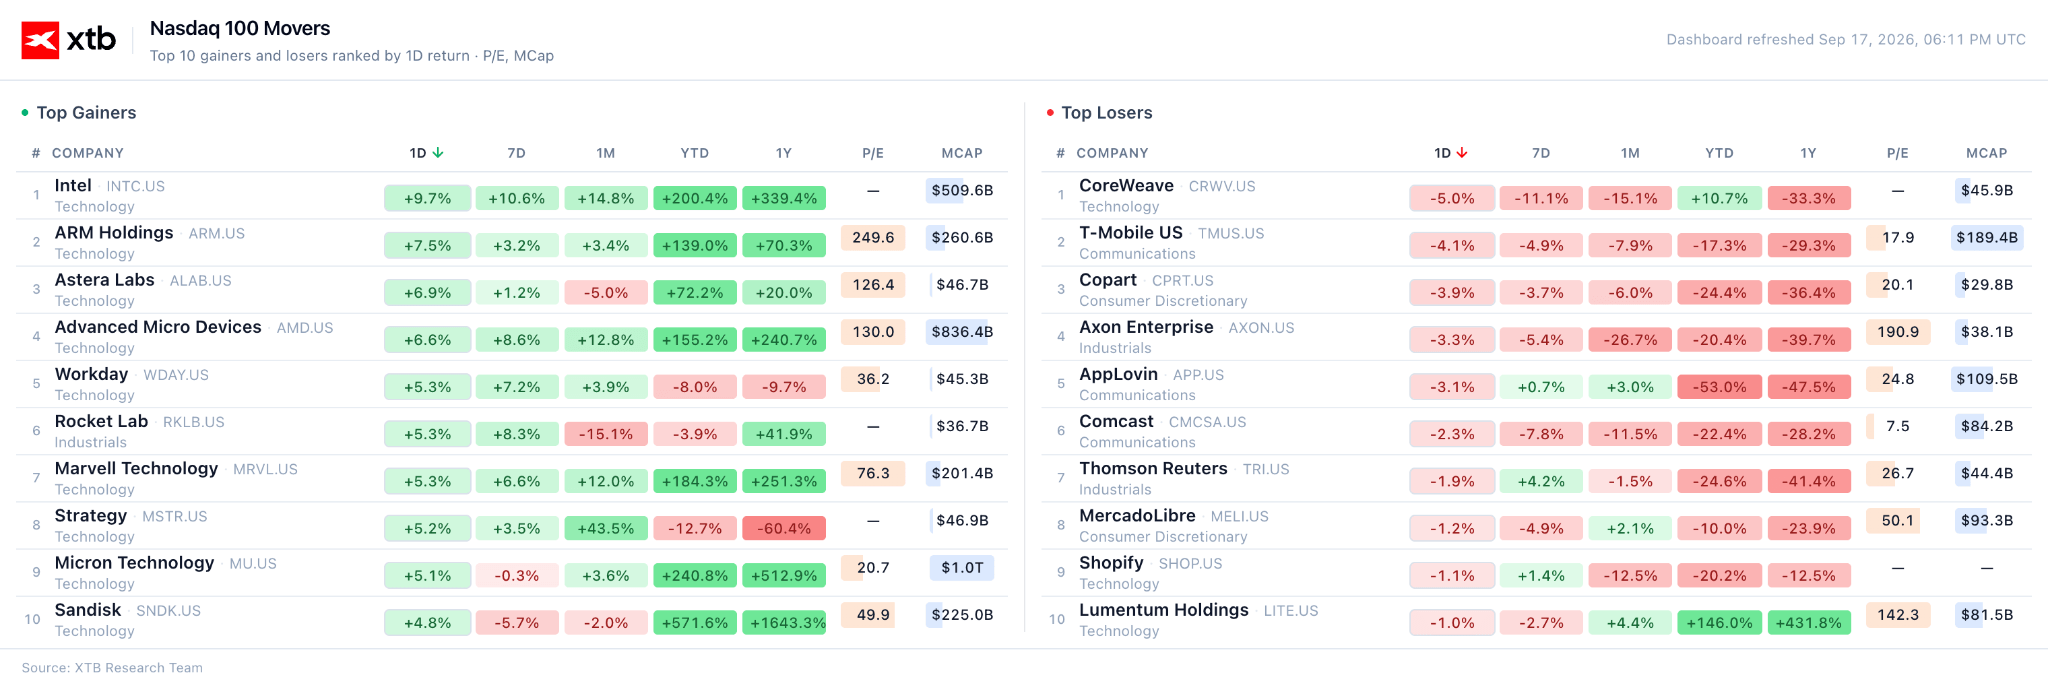Click the dashboard refreshed timestamp
Image resolution: width=2048 pixels, height=686 pixels.
pyautogui.click(x=1846, y=40)
